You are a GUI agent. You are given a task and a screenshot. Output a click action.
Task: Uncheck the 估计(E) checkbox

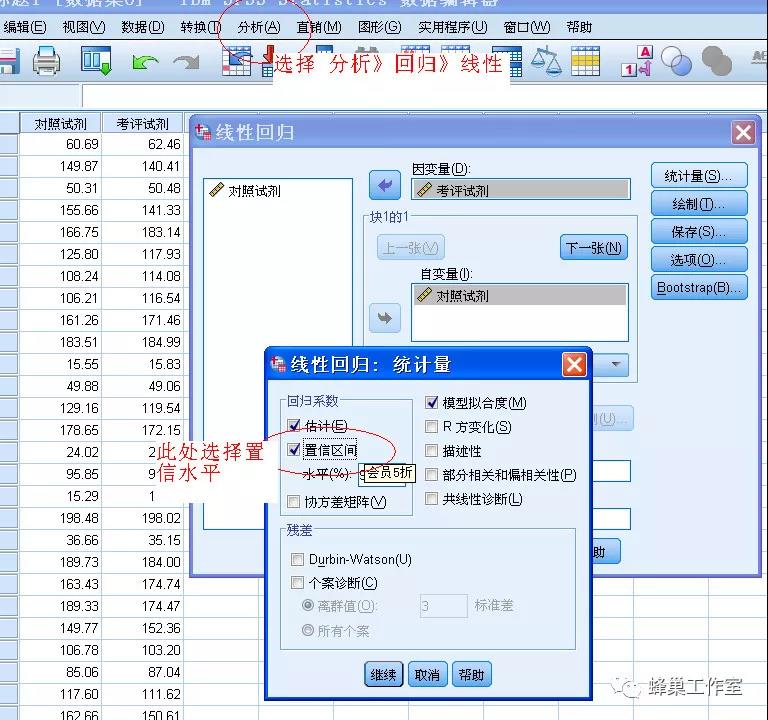pyautogui.click(x=294, y=427)
